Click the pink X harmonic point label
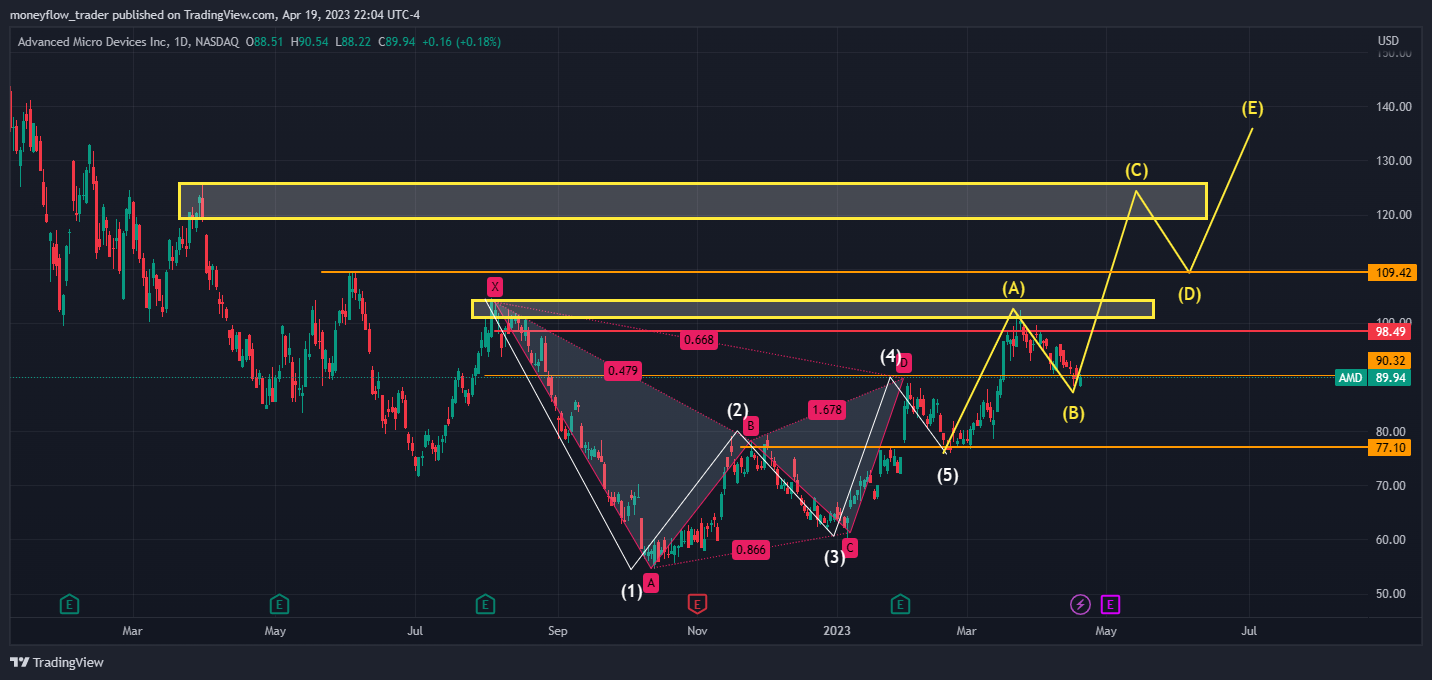1432x680 pixels. [x=495, y=287]
